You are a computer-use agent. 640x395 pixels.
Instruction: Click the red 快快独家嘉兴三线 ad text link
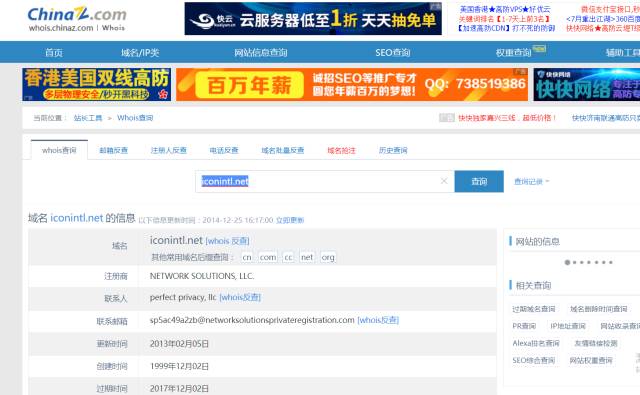coord(507,118)
